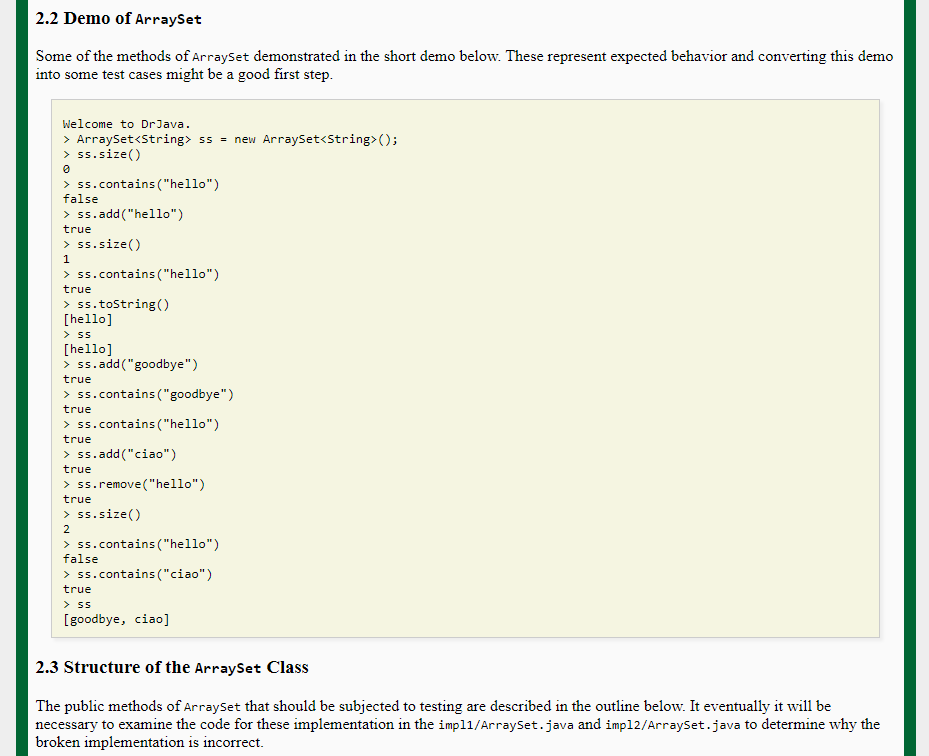Click the first 'false' output line
Image resolution: width=929 pixels, height=756 pixels.
81,199
